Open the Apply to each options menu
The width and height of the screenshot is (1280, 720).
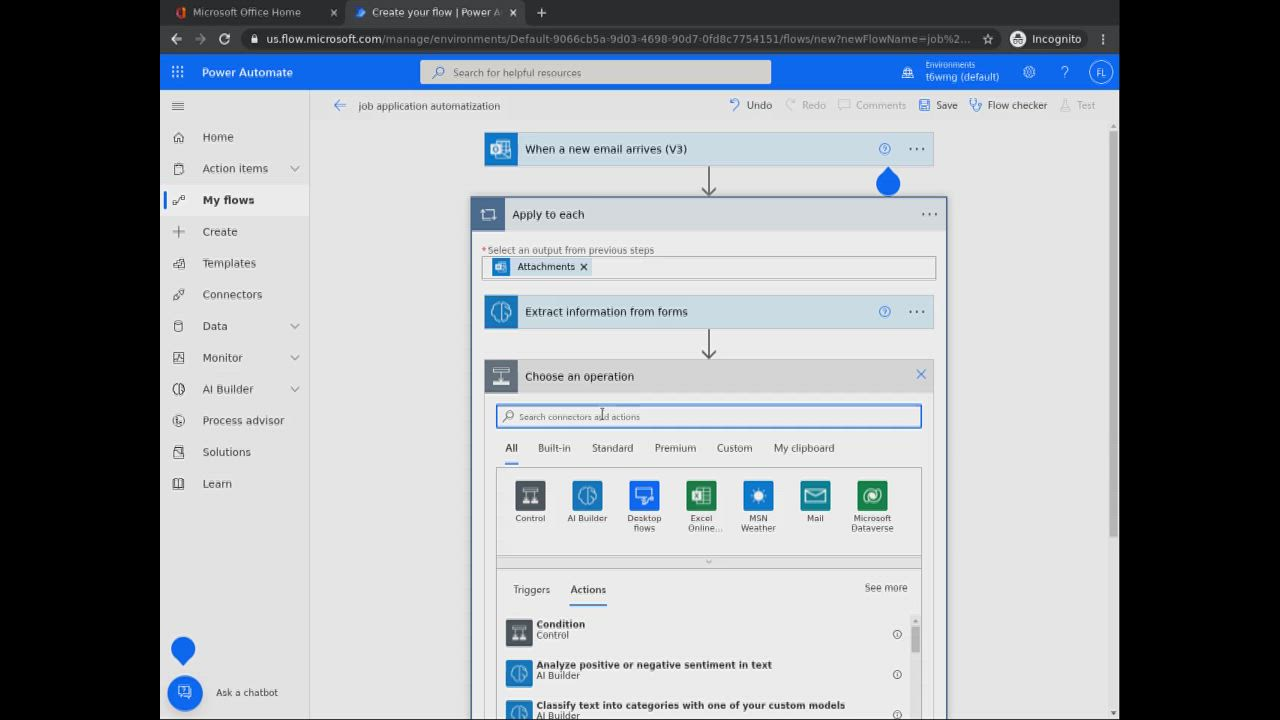(929, 214)
